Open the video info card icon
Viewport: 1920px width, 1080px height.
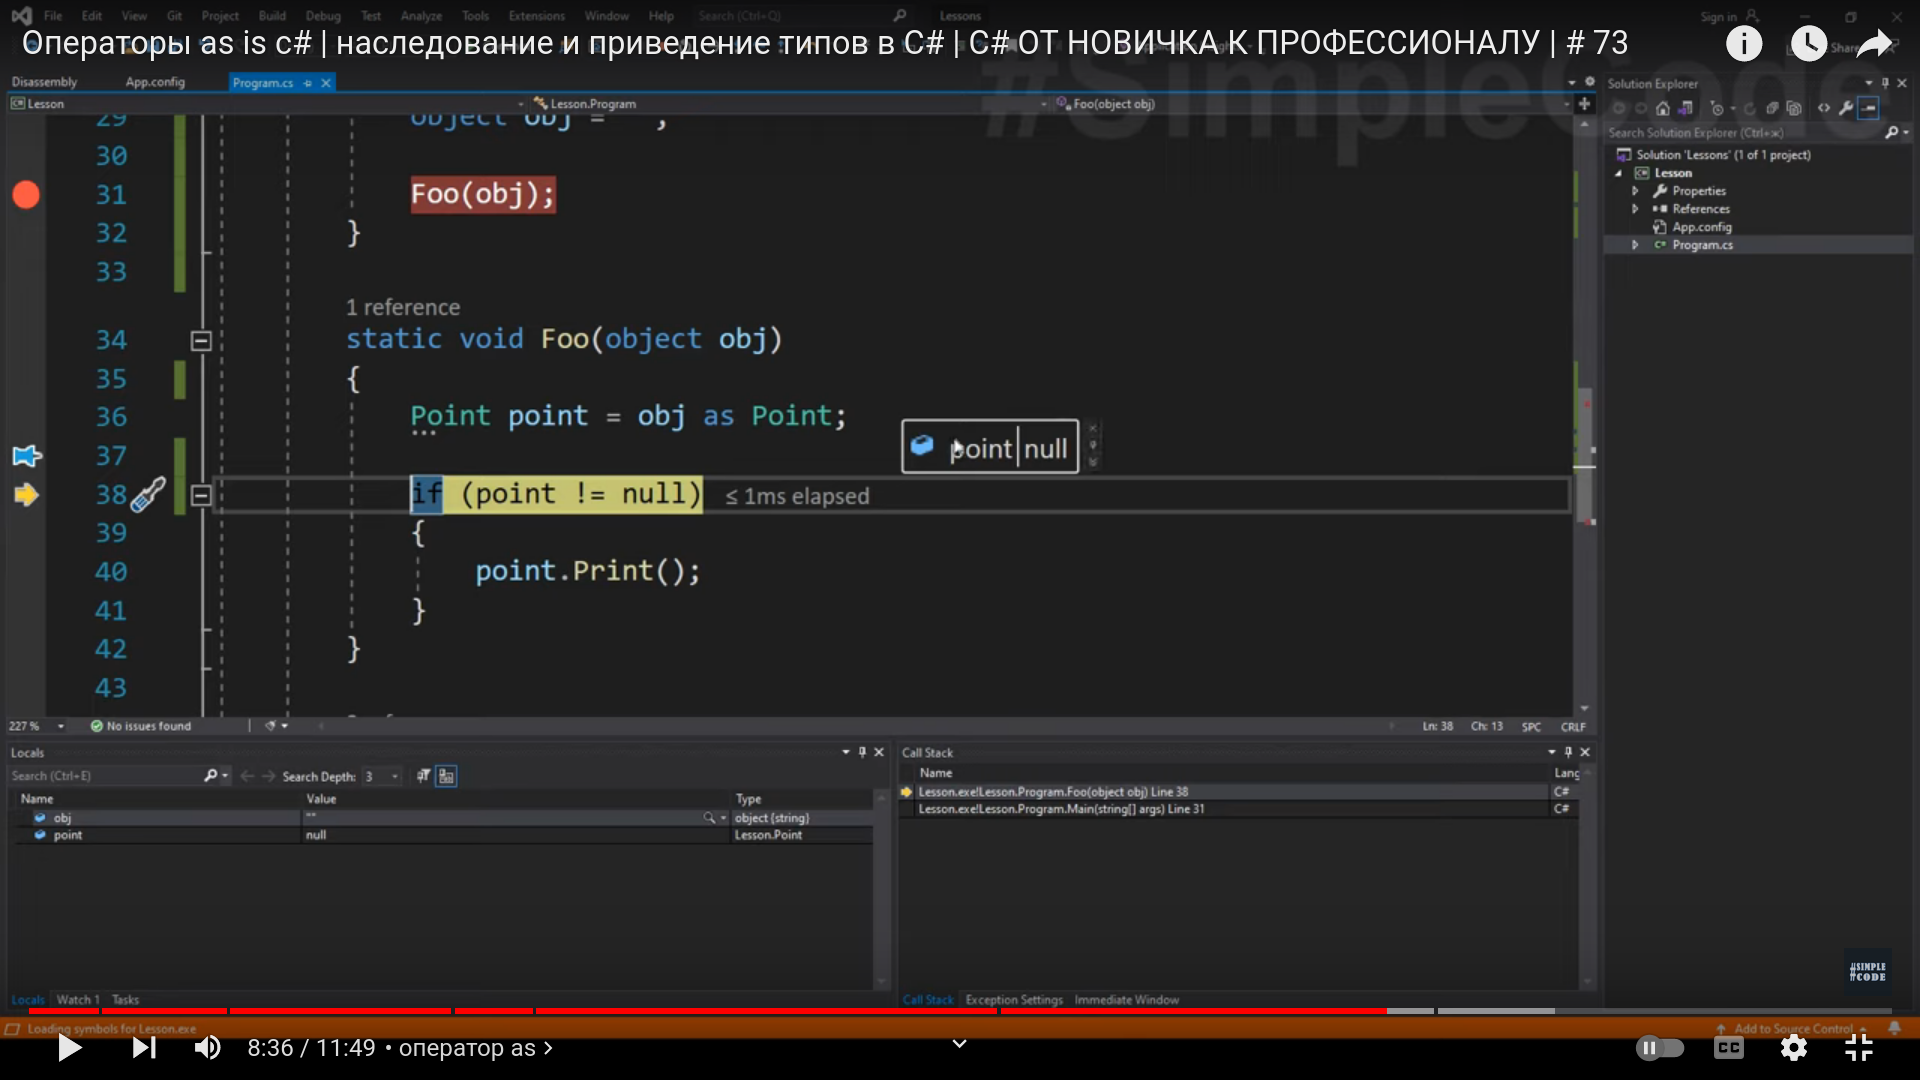1744,44
